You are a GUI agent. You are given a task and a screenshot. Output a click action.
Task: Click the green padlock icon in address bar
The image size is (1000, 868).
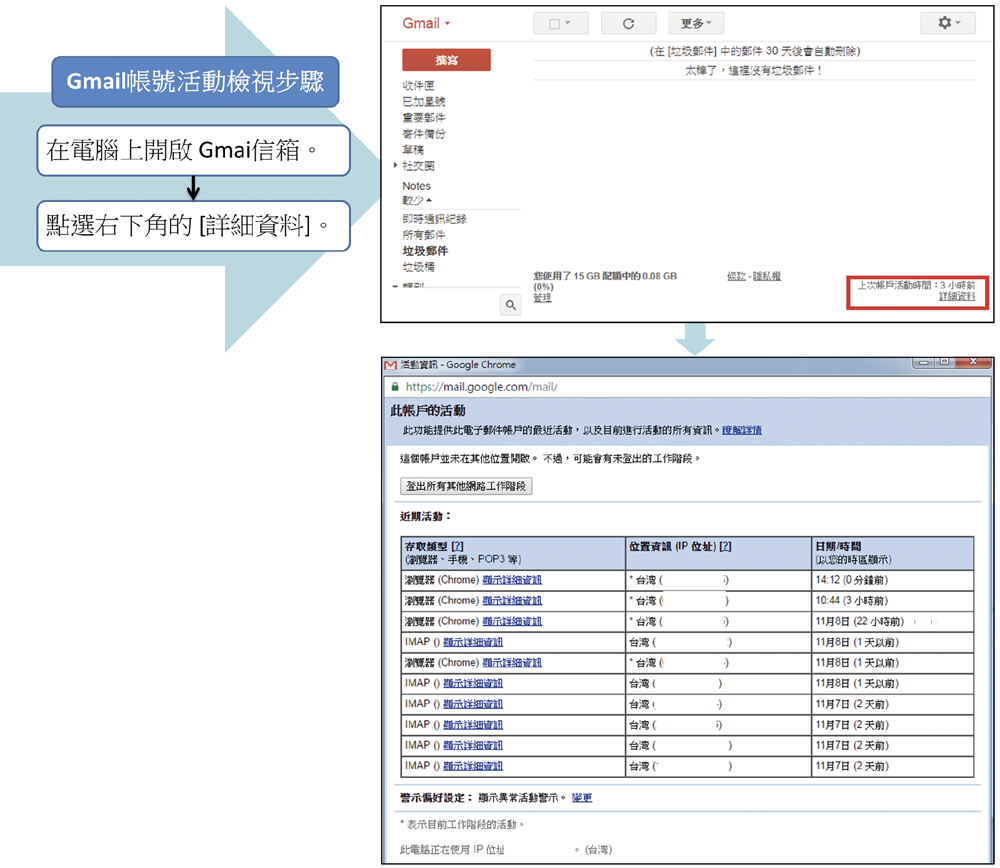395,386
